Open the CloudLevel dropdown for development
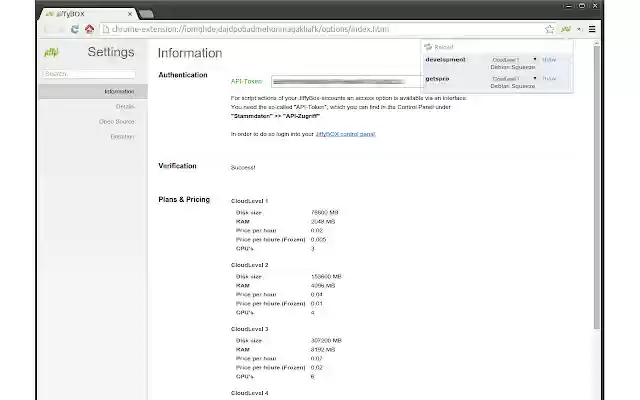 (x=514, y=60)
